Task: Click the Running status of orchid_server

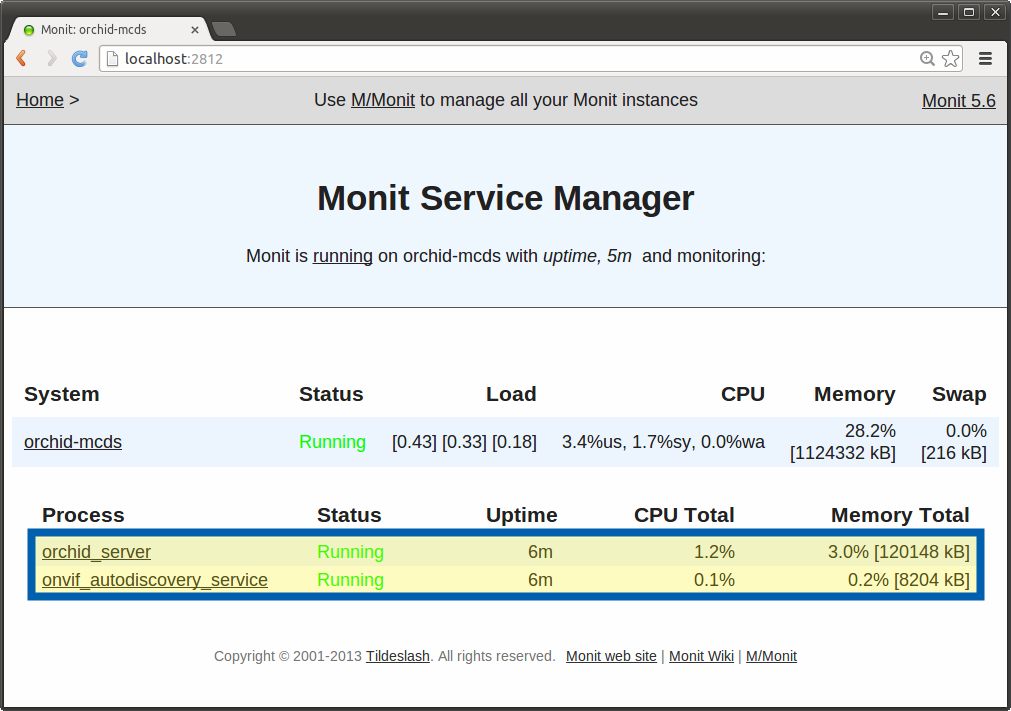Action: 350,552
